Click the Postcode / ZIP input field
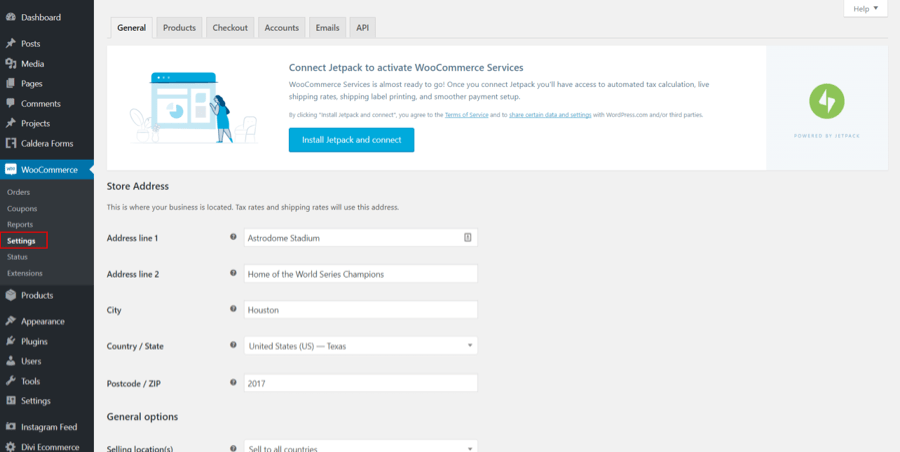This screenshot has width=900, height=452. [360, 383]
